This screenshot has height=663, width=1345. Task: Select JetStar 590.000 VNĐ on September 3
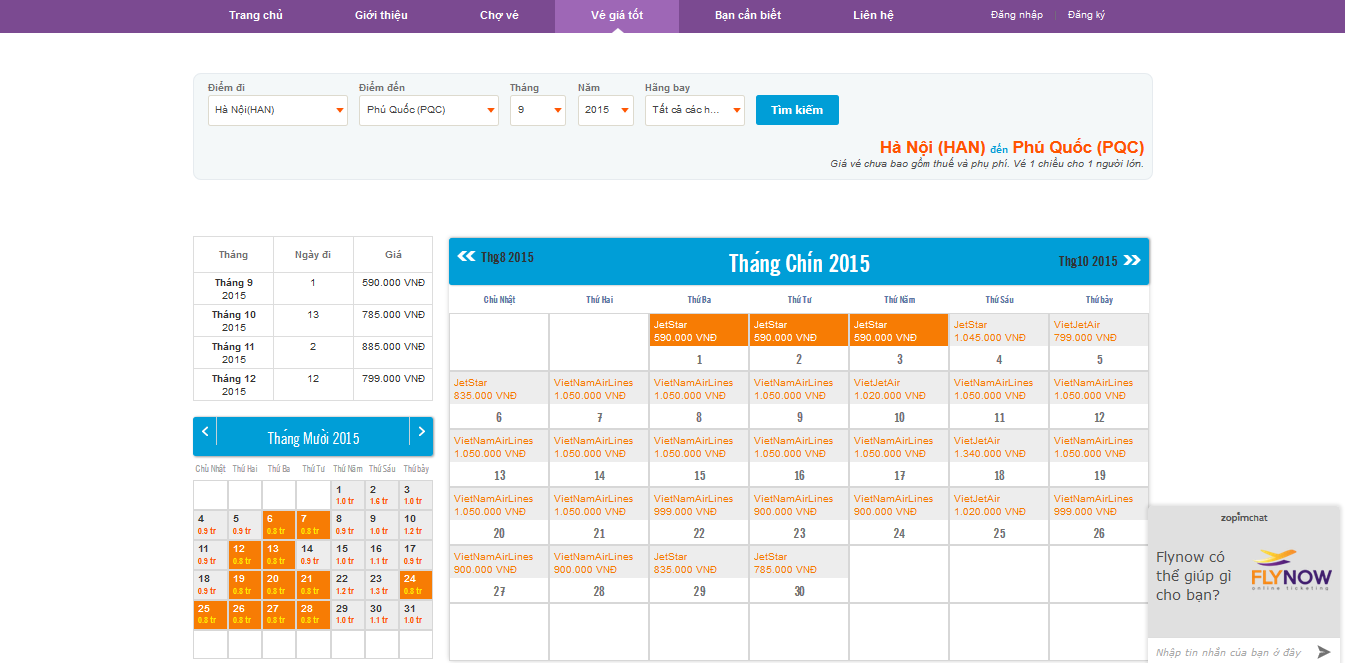pos(899,331)
